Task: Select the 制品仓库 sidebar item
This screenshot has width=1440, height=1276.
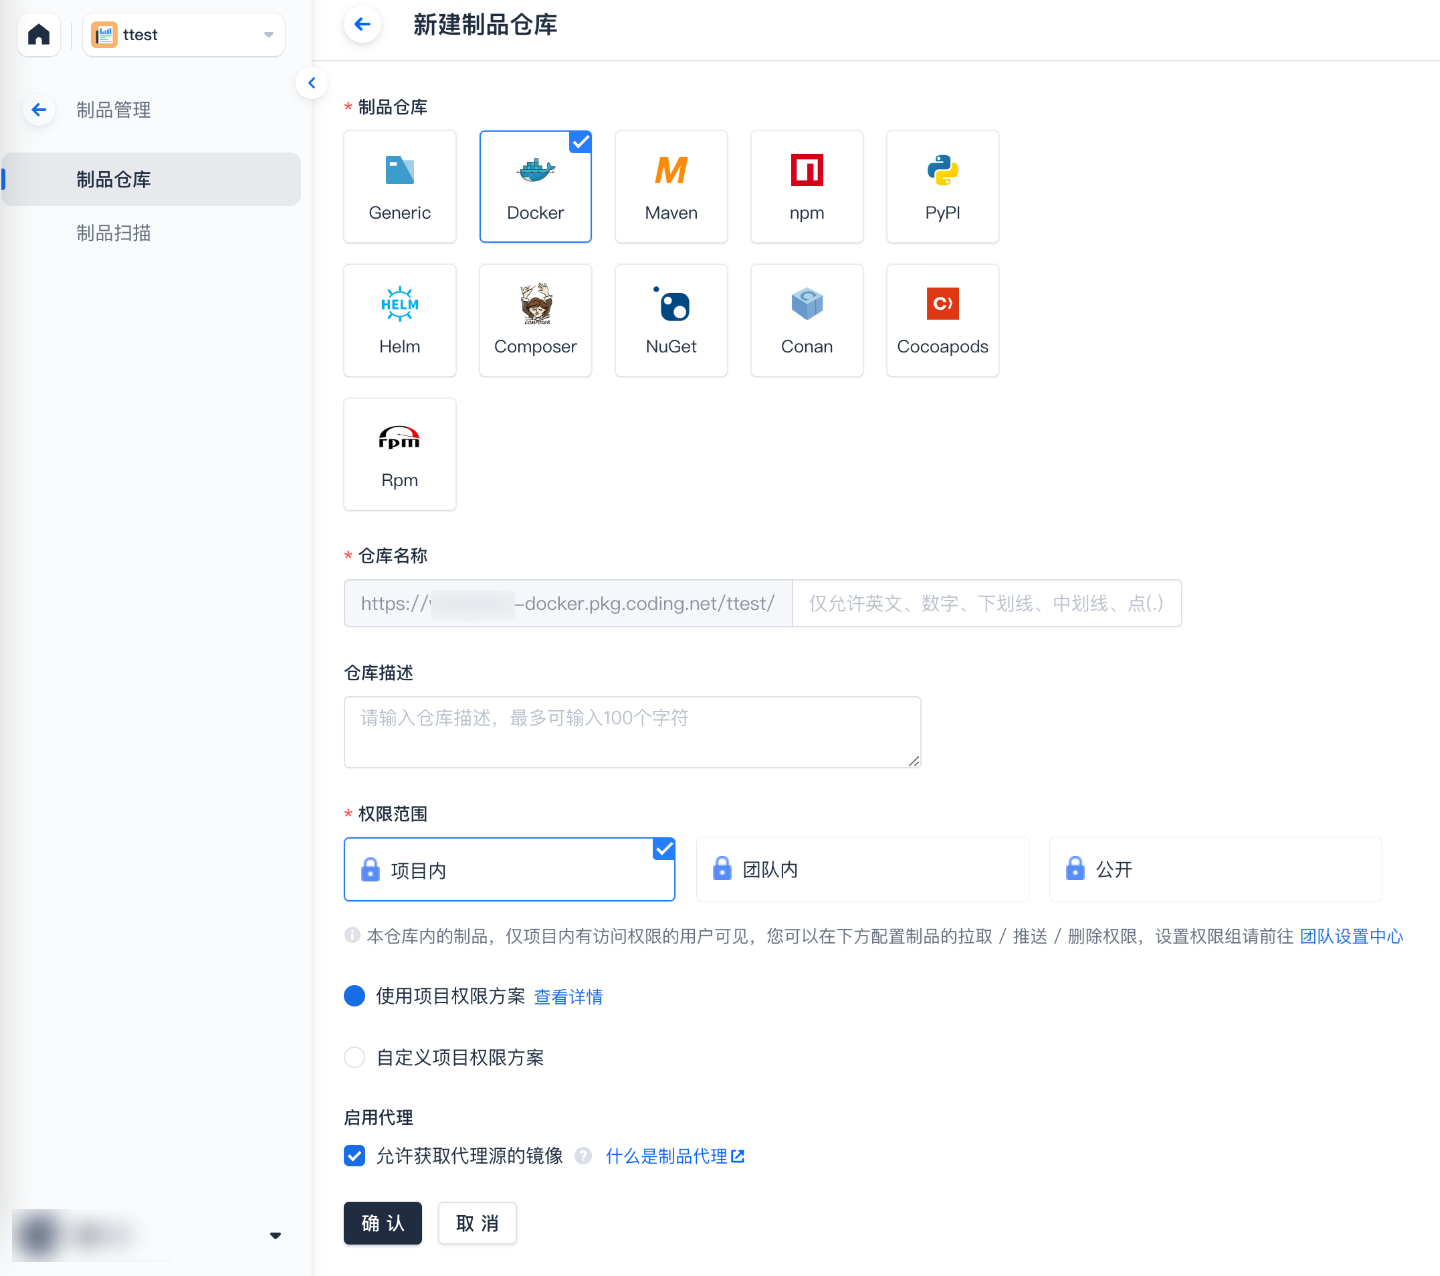Action: point(151,179)
